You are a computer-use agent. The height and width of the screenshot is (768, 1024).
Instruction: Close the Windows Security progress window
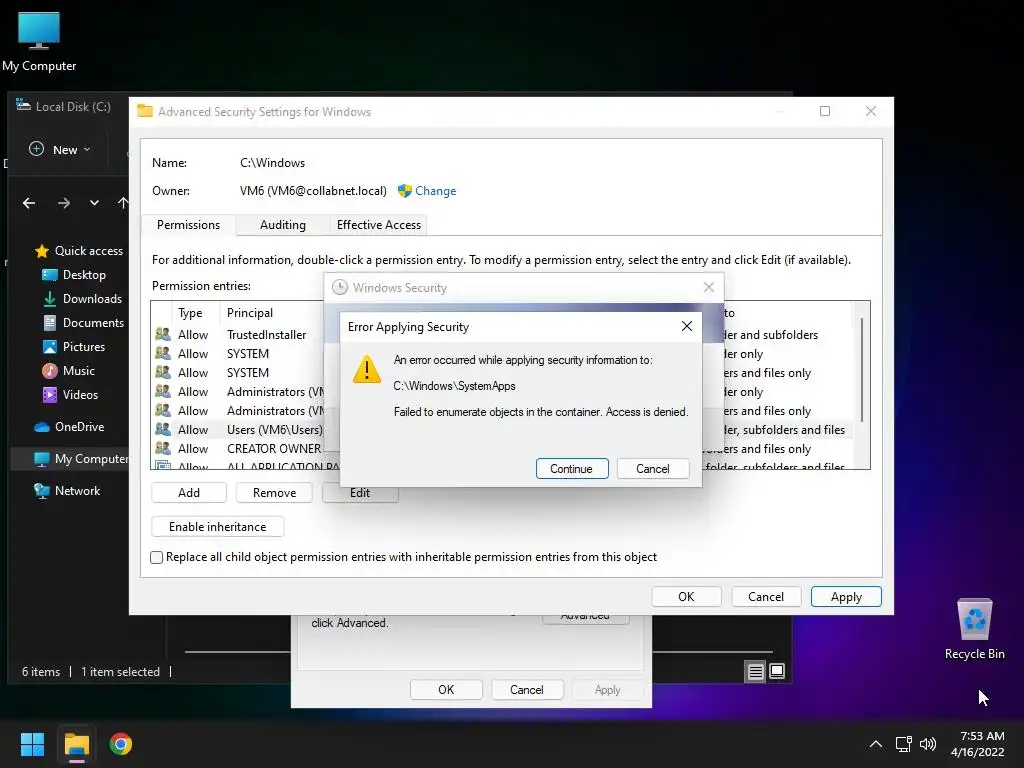click(709, 287)
